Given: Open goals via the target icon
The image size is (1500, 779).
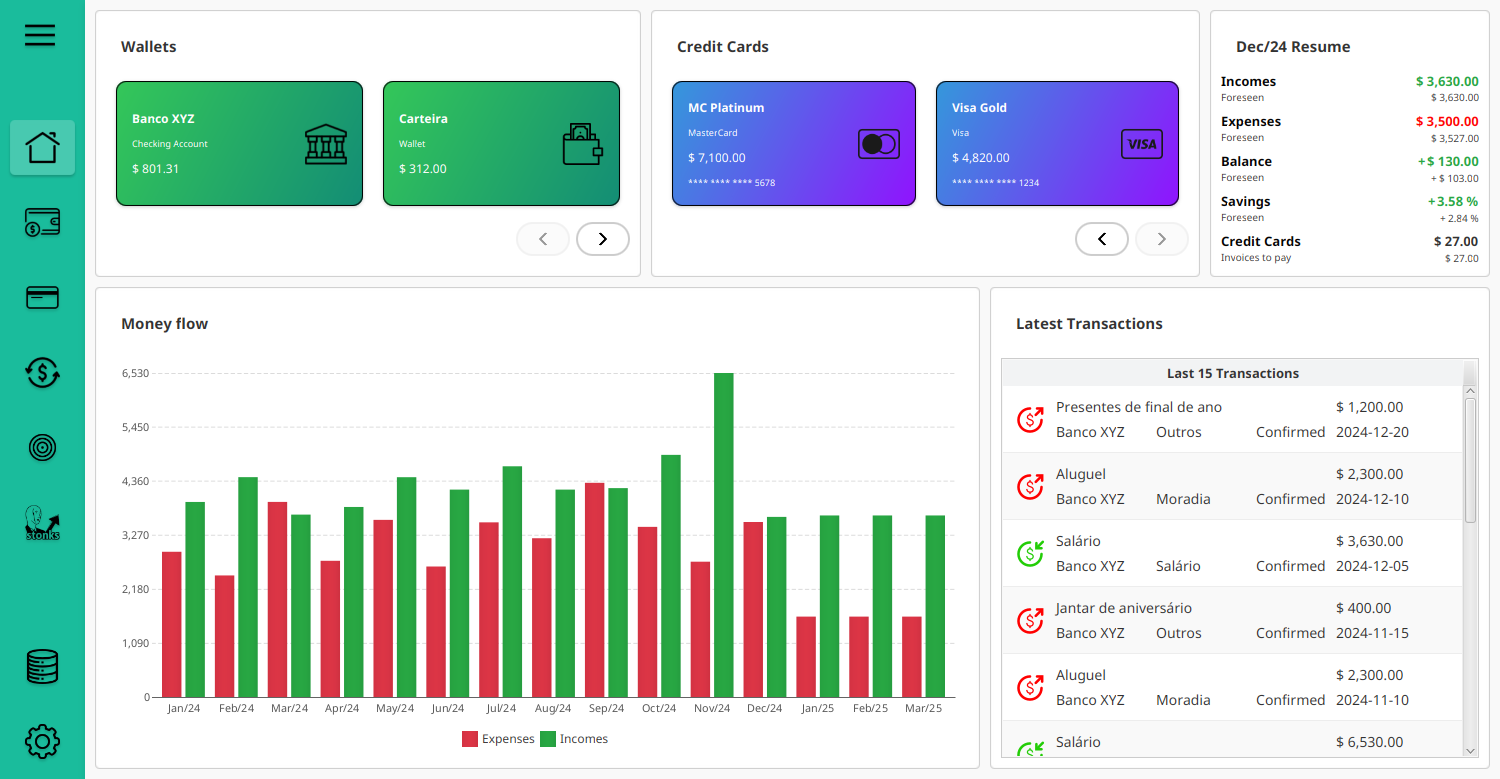Looking at the screenshot, I should (x=42, y=447).
